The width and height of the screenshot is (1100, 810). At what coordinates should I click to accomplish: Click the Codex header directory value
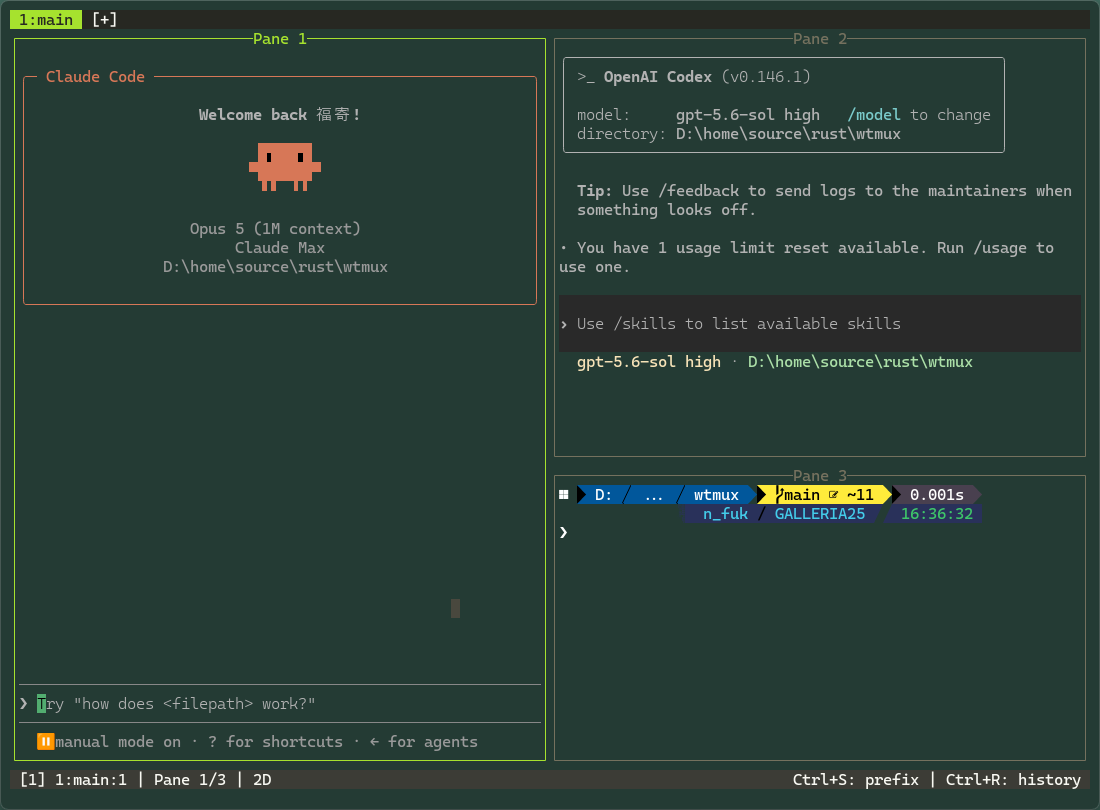tap(788, 133)
